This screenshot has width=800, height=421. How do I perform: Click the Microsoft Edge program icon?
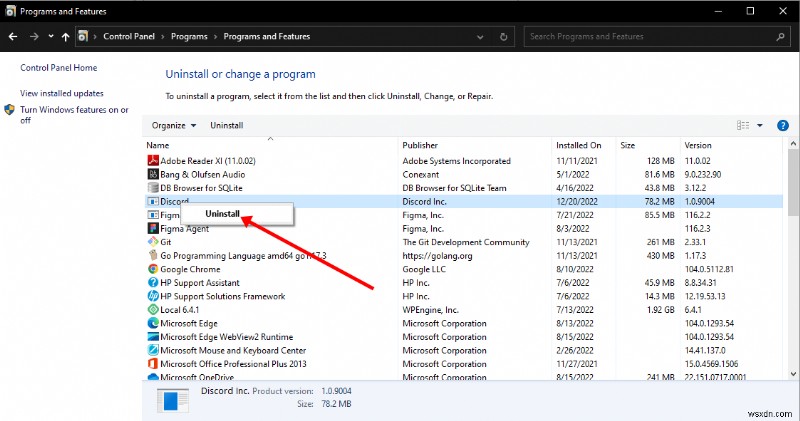coord(153,323)
